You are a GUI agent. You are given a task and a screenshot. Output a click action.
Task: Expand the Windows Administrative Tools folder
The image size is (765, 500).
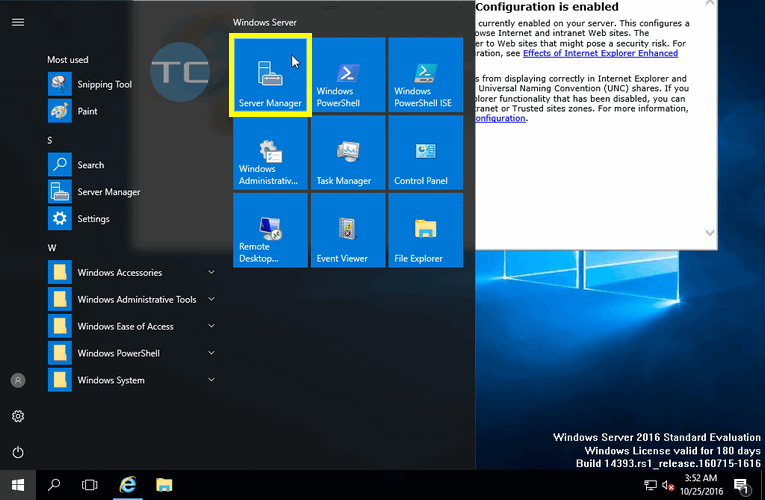(133, 299)
